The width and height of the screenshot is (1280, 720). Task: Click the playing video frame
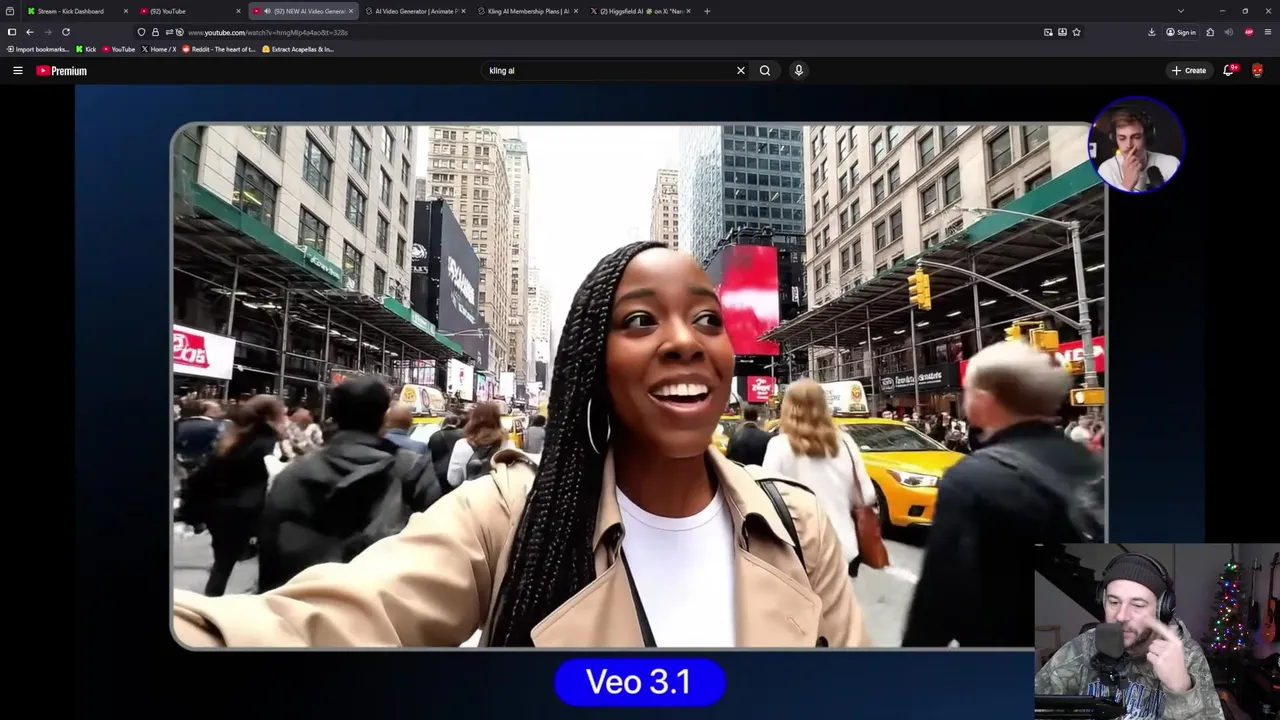click(640, 385)
